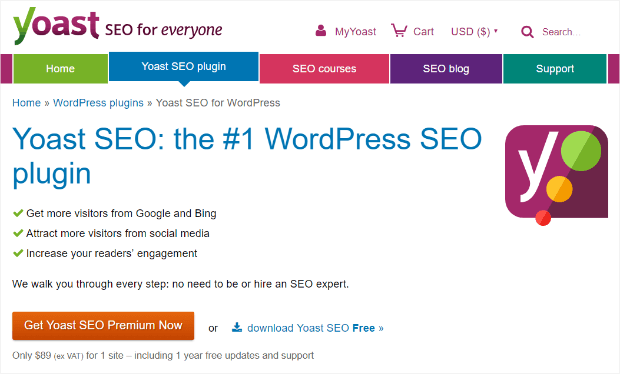Click 'Get more visitors from Google and Bing'

point(121,213)
